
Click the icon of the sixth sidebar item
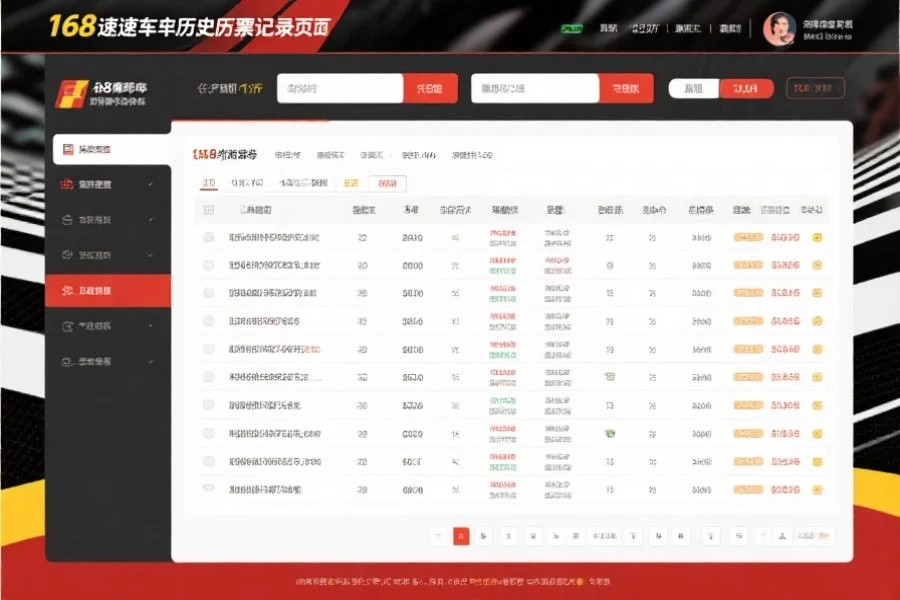coord(67,326)
